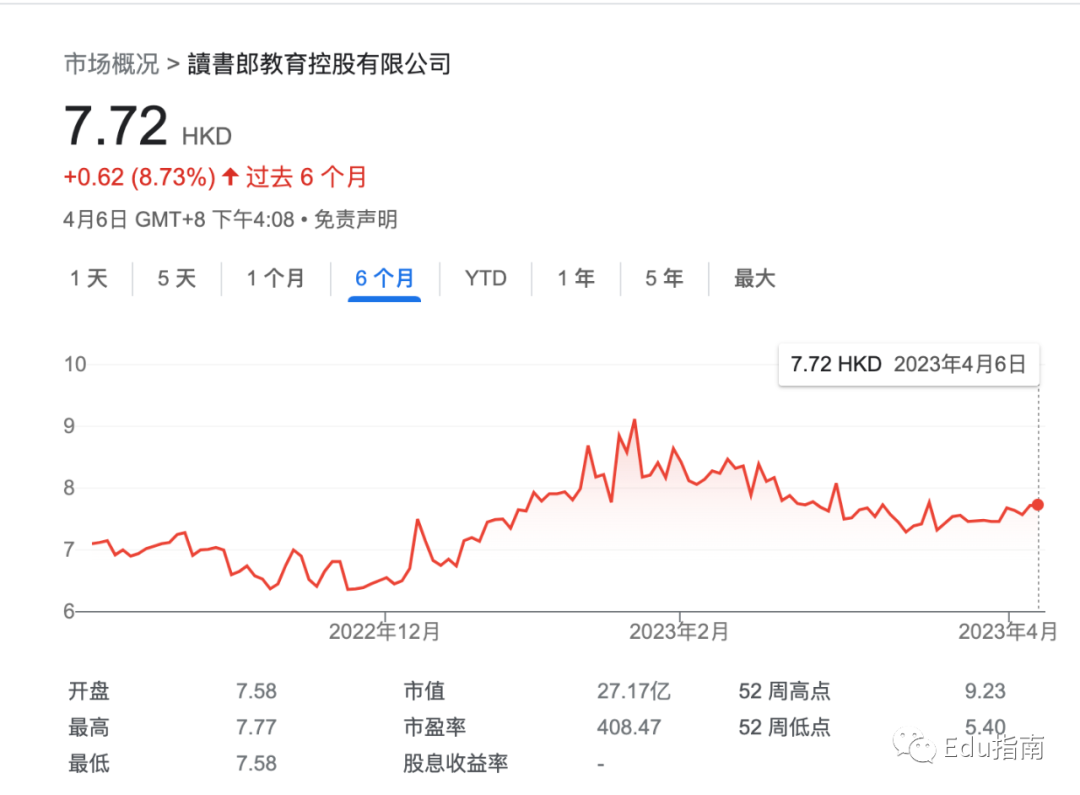This screenshot has height=795, width=1080.
Task: Click the 开盘 row label
Action: coord(89,691)
